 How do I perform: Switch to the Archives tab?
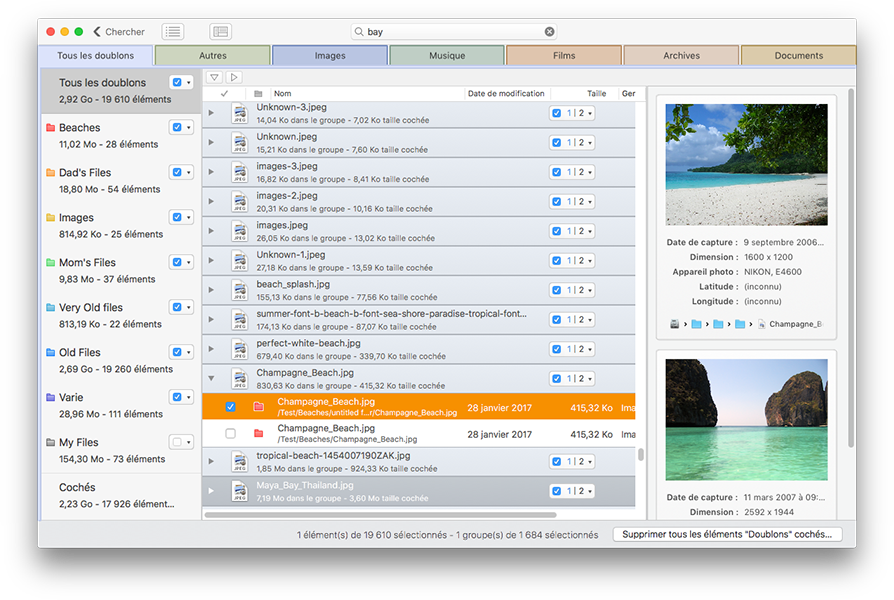tap(681, 55)
